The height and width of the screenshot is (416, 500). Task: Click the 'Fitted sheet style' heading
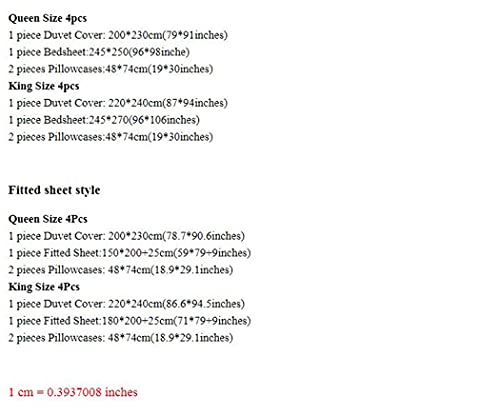click(54, 190)
